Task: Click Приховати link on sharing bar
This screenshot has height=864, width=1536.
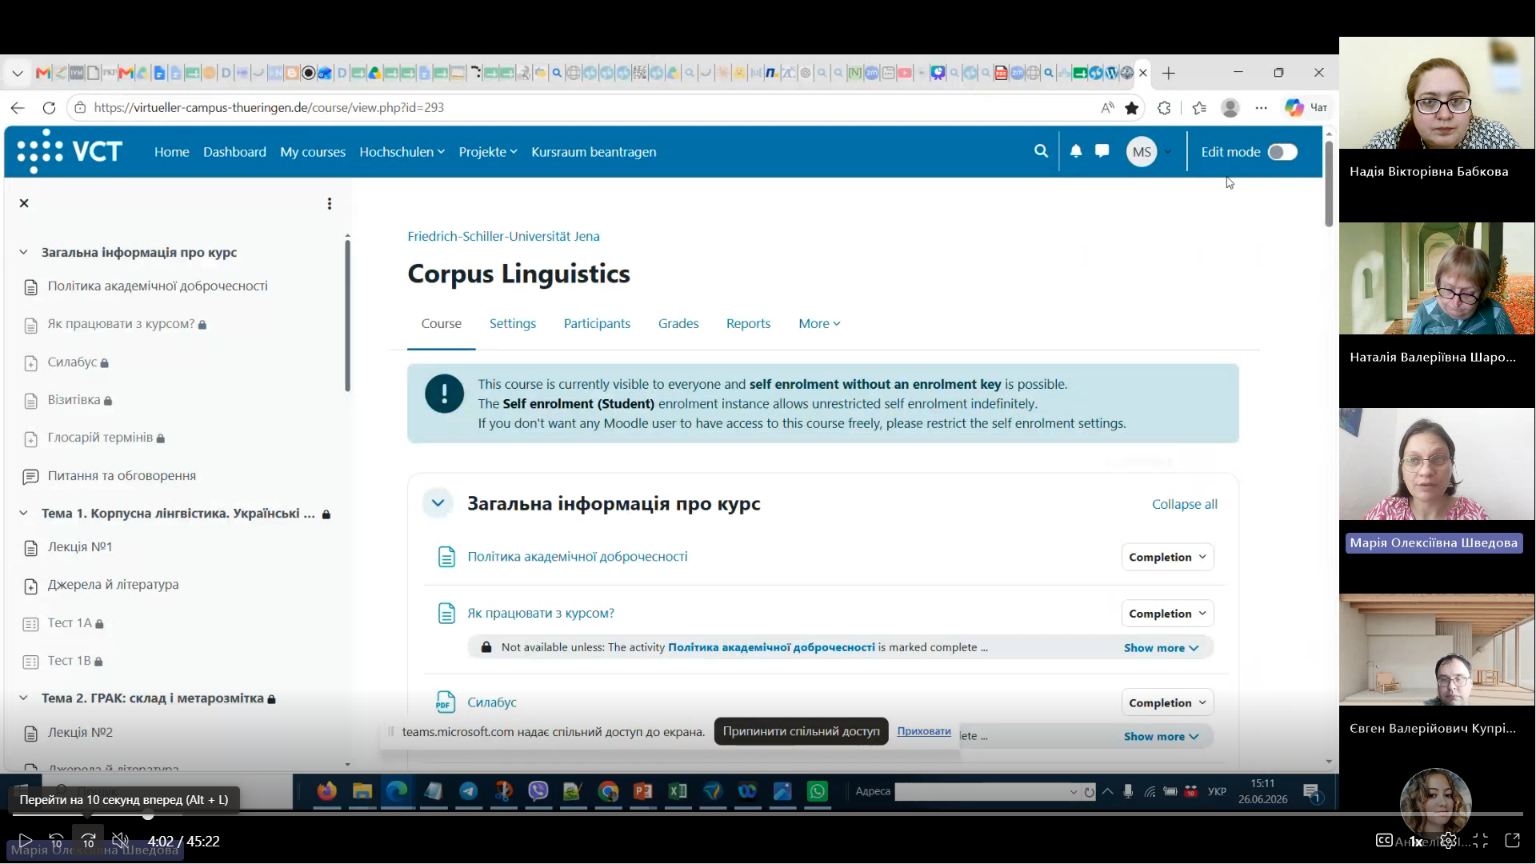Action: pyautogui.click(x=924, y=731)
